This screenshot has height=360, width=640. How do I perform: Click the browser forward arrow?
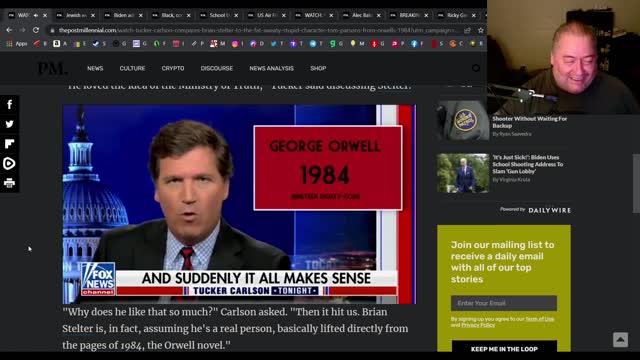22,30
